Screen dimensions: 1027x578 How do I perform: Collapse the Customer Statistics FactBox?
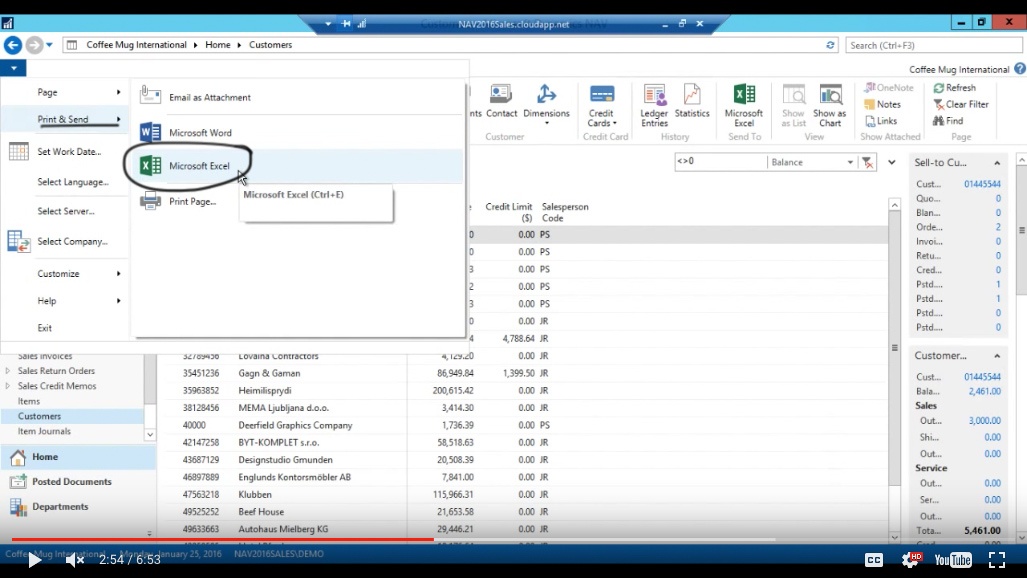(997, 356)
